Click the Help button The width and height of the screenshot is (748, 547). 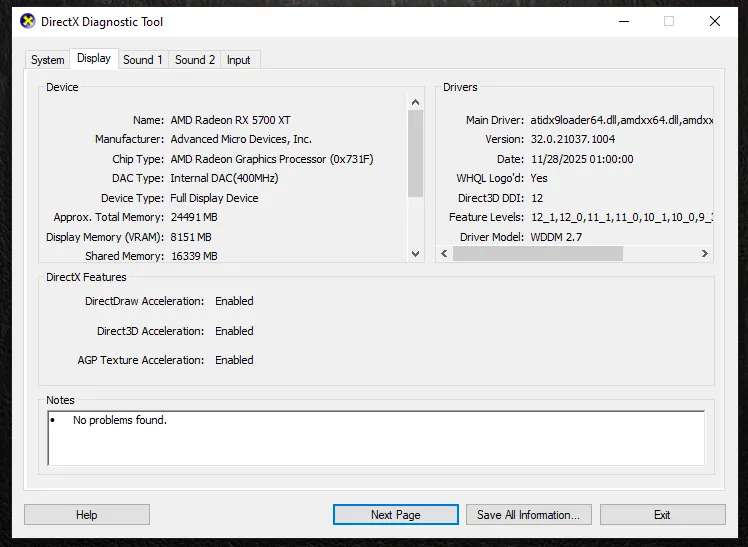tap(87, 515)
